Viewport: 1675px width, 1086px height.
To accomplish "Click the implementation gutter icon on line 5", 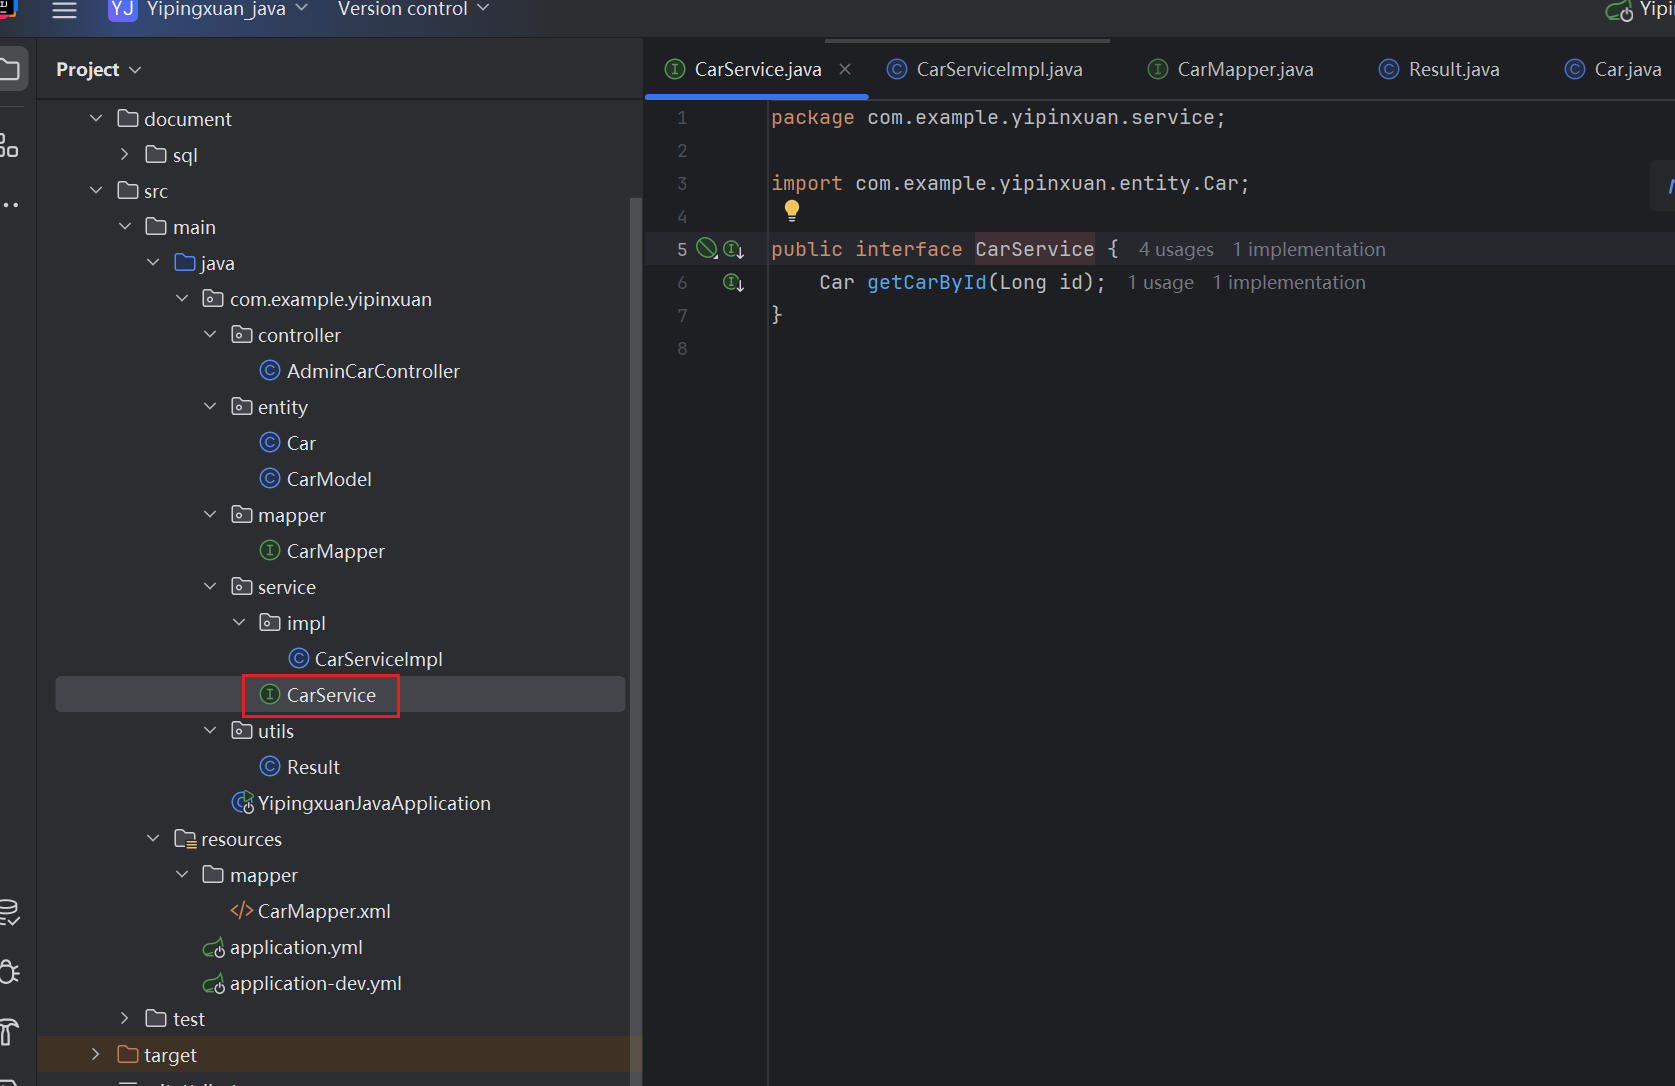I will 733,249.
